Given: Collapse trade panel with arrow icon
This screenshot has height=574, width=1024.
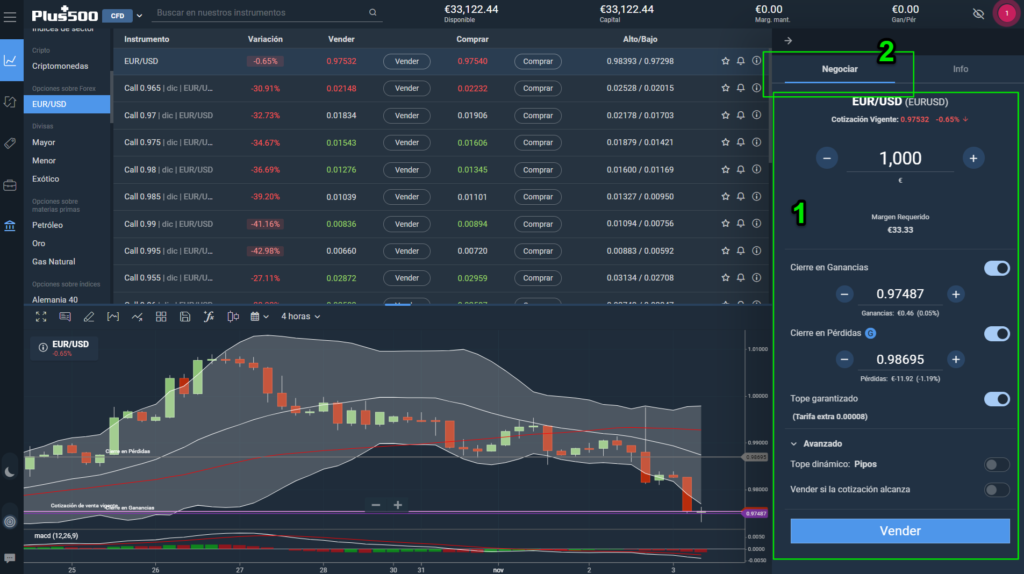Looking at the screenshot, I should (788, 40).
